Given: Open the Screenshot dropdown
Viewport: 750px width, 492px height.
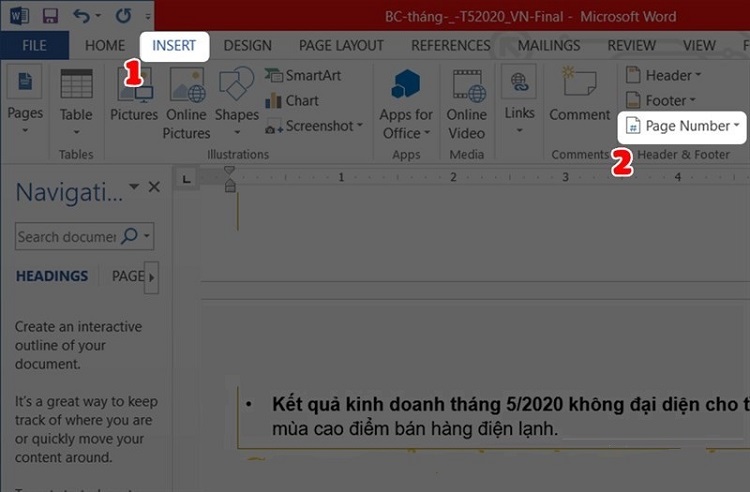Looking at the screenshot, I should [314, 126].
